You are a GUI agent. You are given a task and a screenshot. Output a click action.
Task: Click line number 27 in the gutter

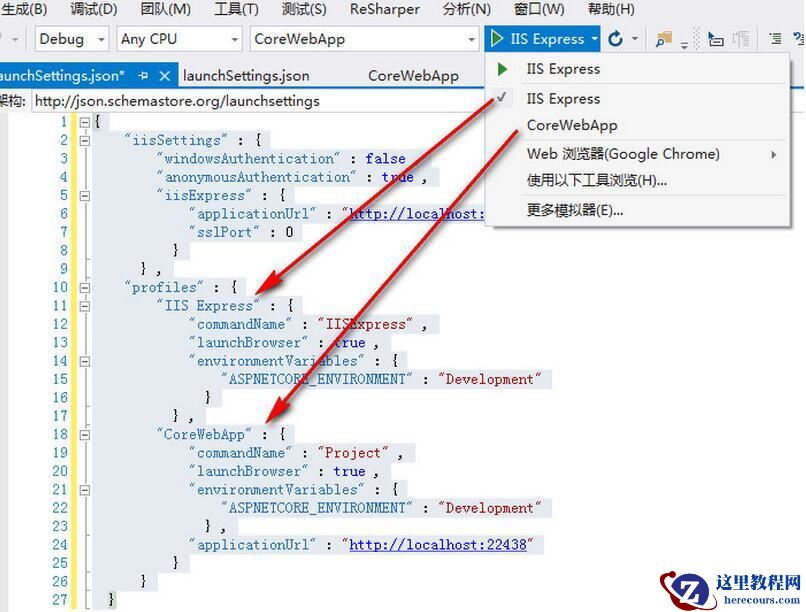tap(60, 600)
